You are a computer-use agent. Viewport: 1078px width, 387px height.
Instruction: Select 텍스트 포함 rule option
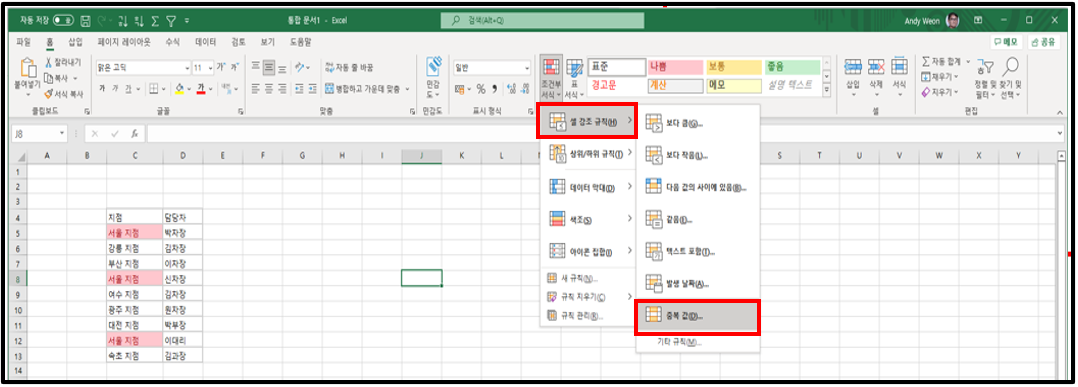(x=697, y=251)
